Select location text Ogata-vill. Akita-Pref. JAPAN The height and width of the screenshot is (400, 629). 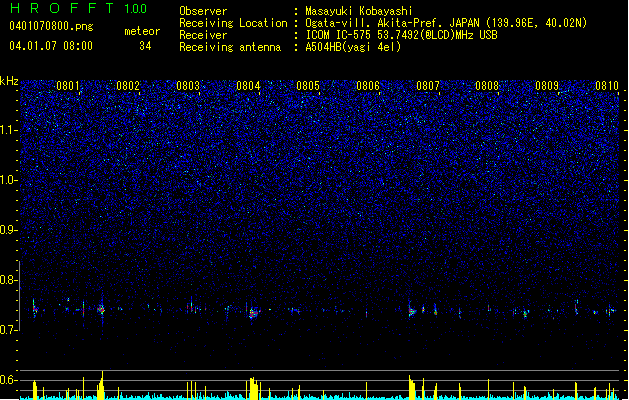click(x=392, y=23)
